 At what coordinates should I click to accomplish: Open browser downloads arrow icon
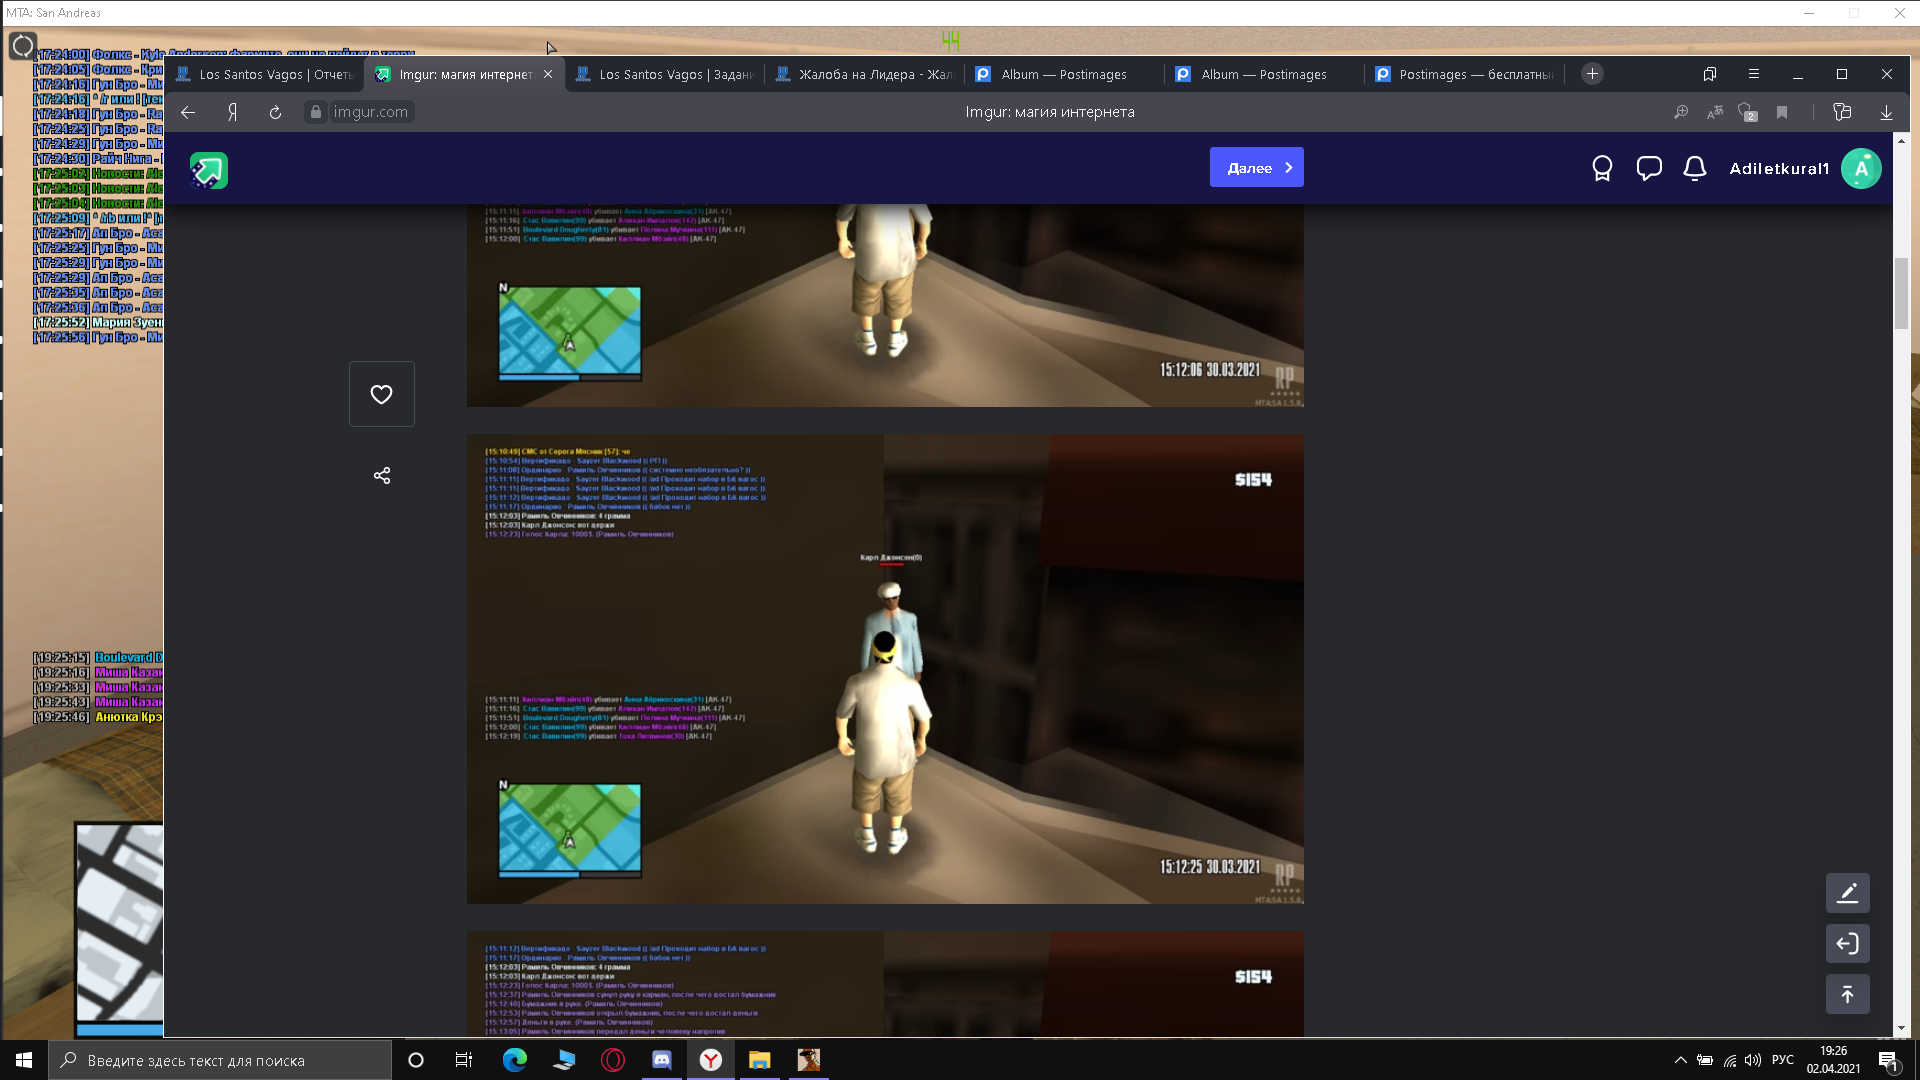pos(1886,112)
